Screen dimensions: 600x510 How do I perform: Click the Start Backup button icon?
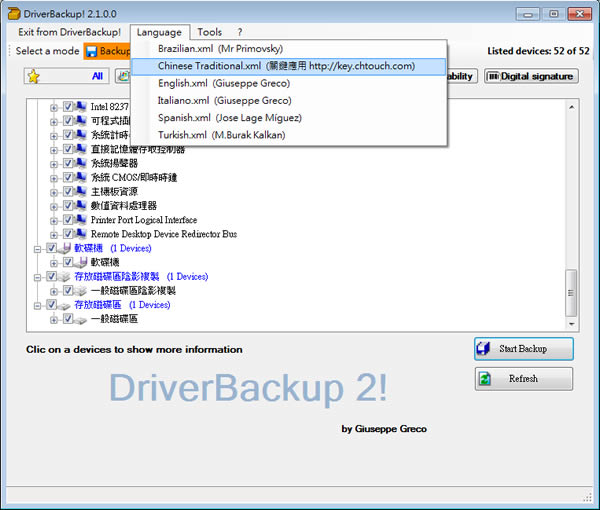click(483, 349)
